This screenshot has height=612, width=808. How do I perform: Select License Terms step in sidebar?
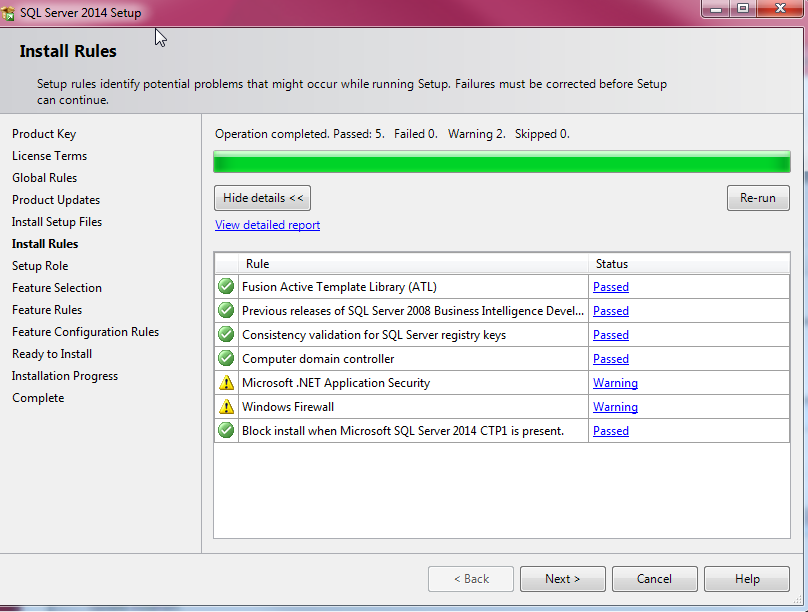point(49,156)
